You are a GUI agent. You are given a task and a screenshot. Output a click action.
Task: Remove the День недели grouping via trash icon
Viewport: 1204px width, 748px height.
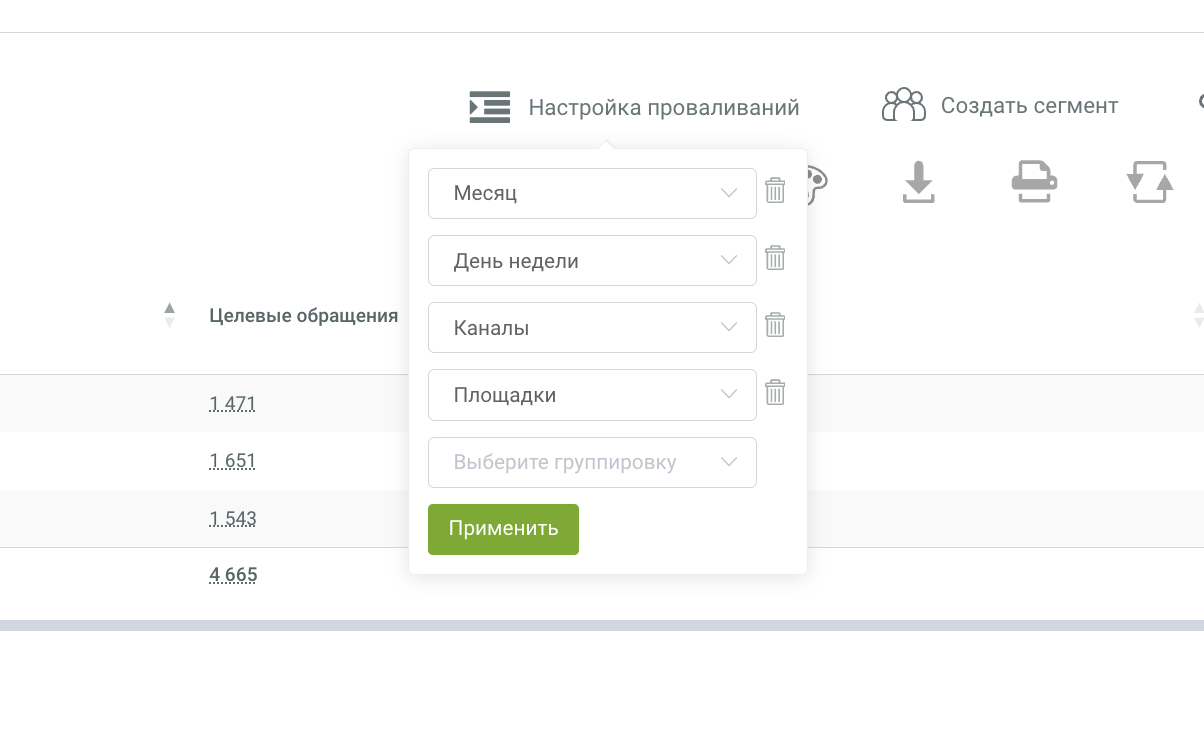point(775,258)
